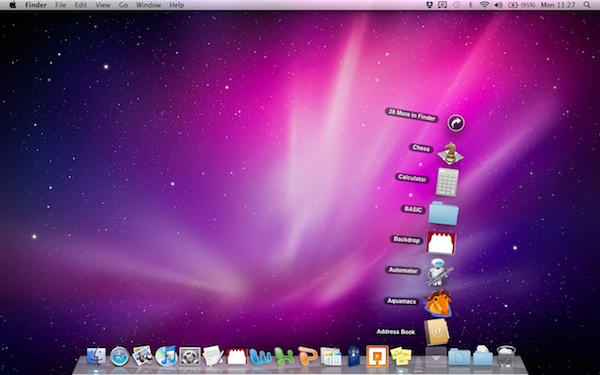Open the Apple menu

(13, 5)
